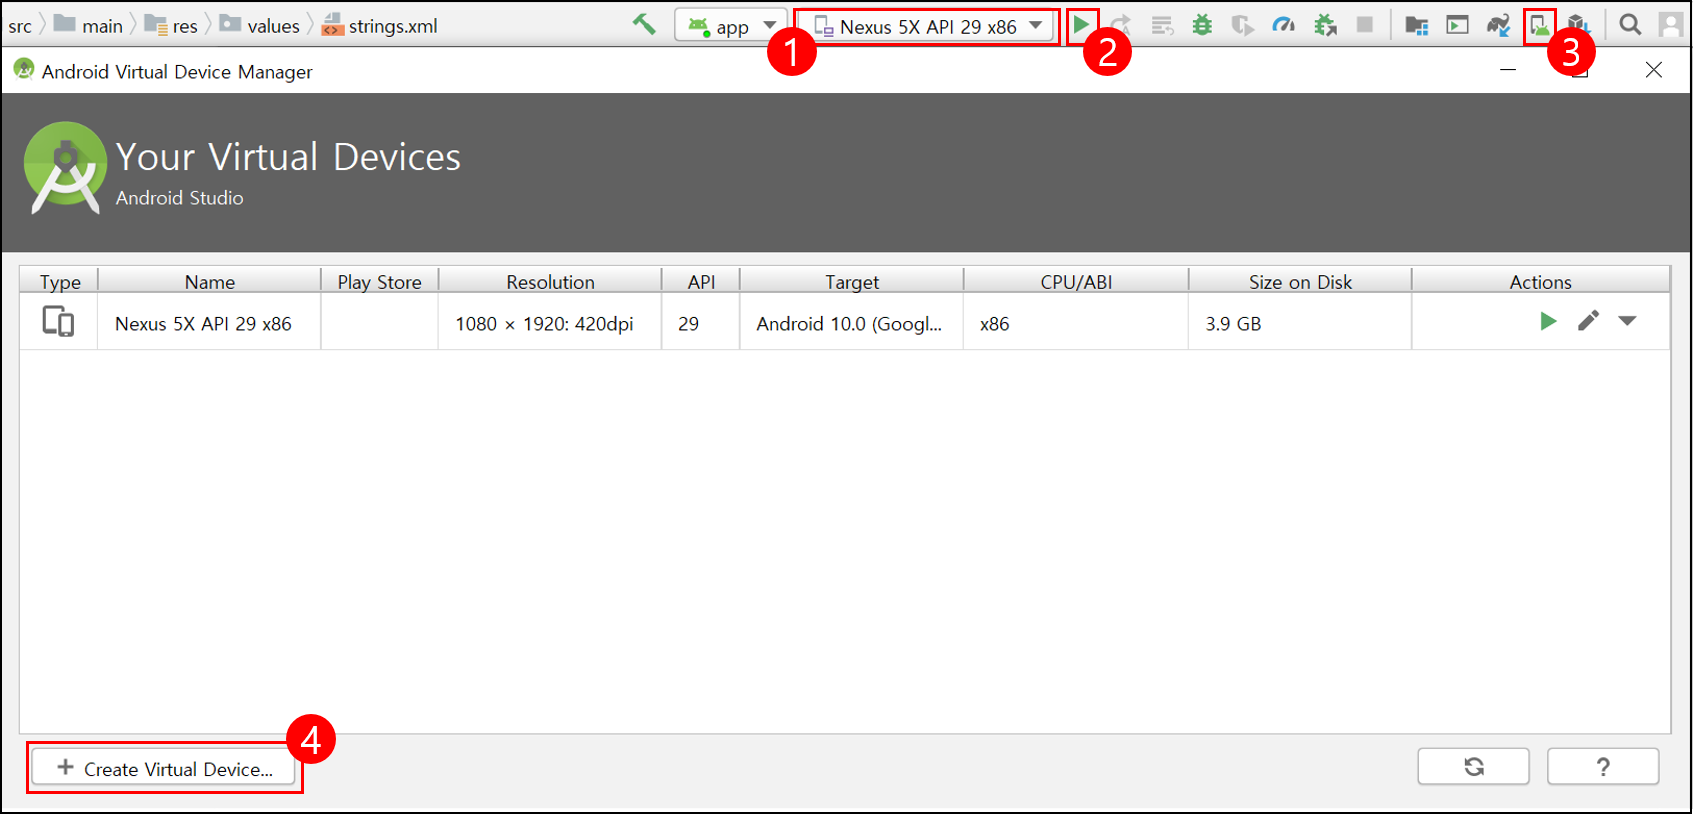Viewport: 1693px width, 814px height.
Task: Sort by the Target column header
Action: (852, 281)
